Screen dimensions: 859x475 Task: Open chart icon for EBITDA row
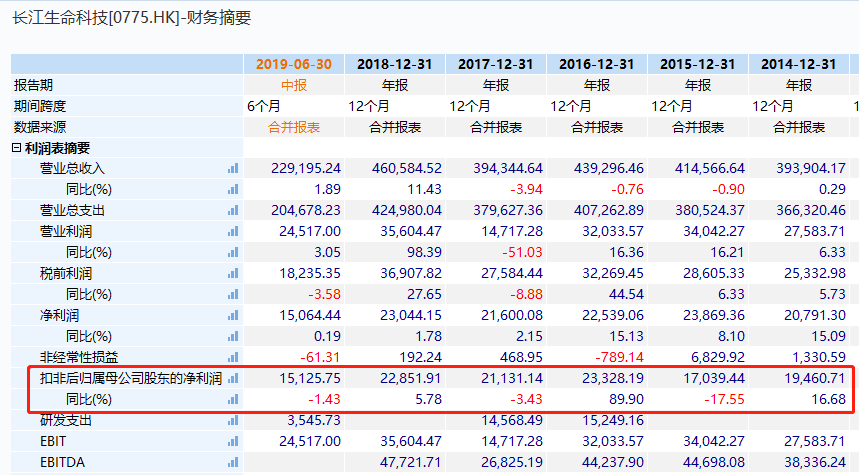point(233,462)
